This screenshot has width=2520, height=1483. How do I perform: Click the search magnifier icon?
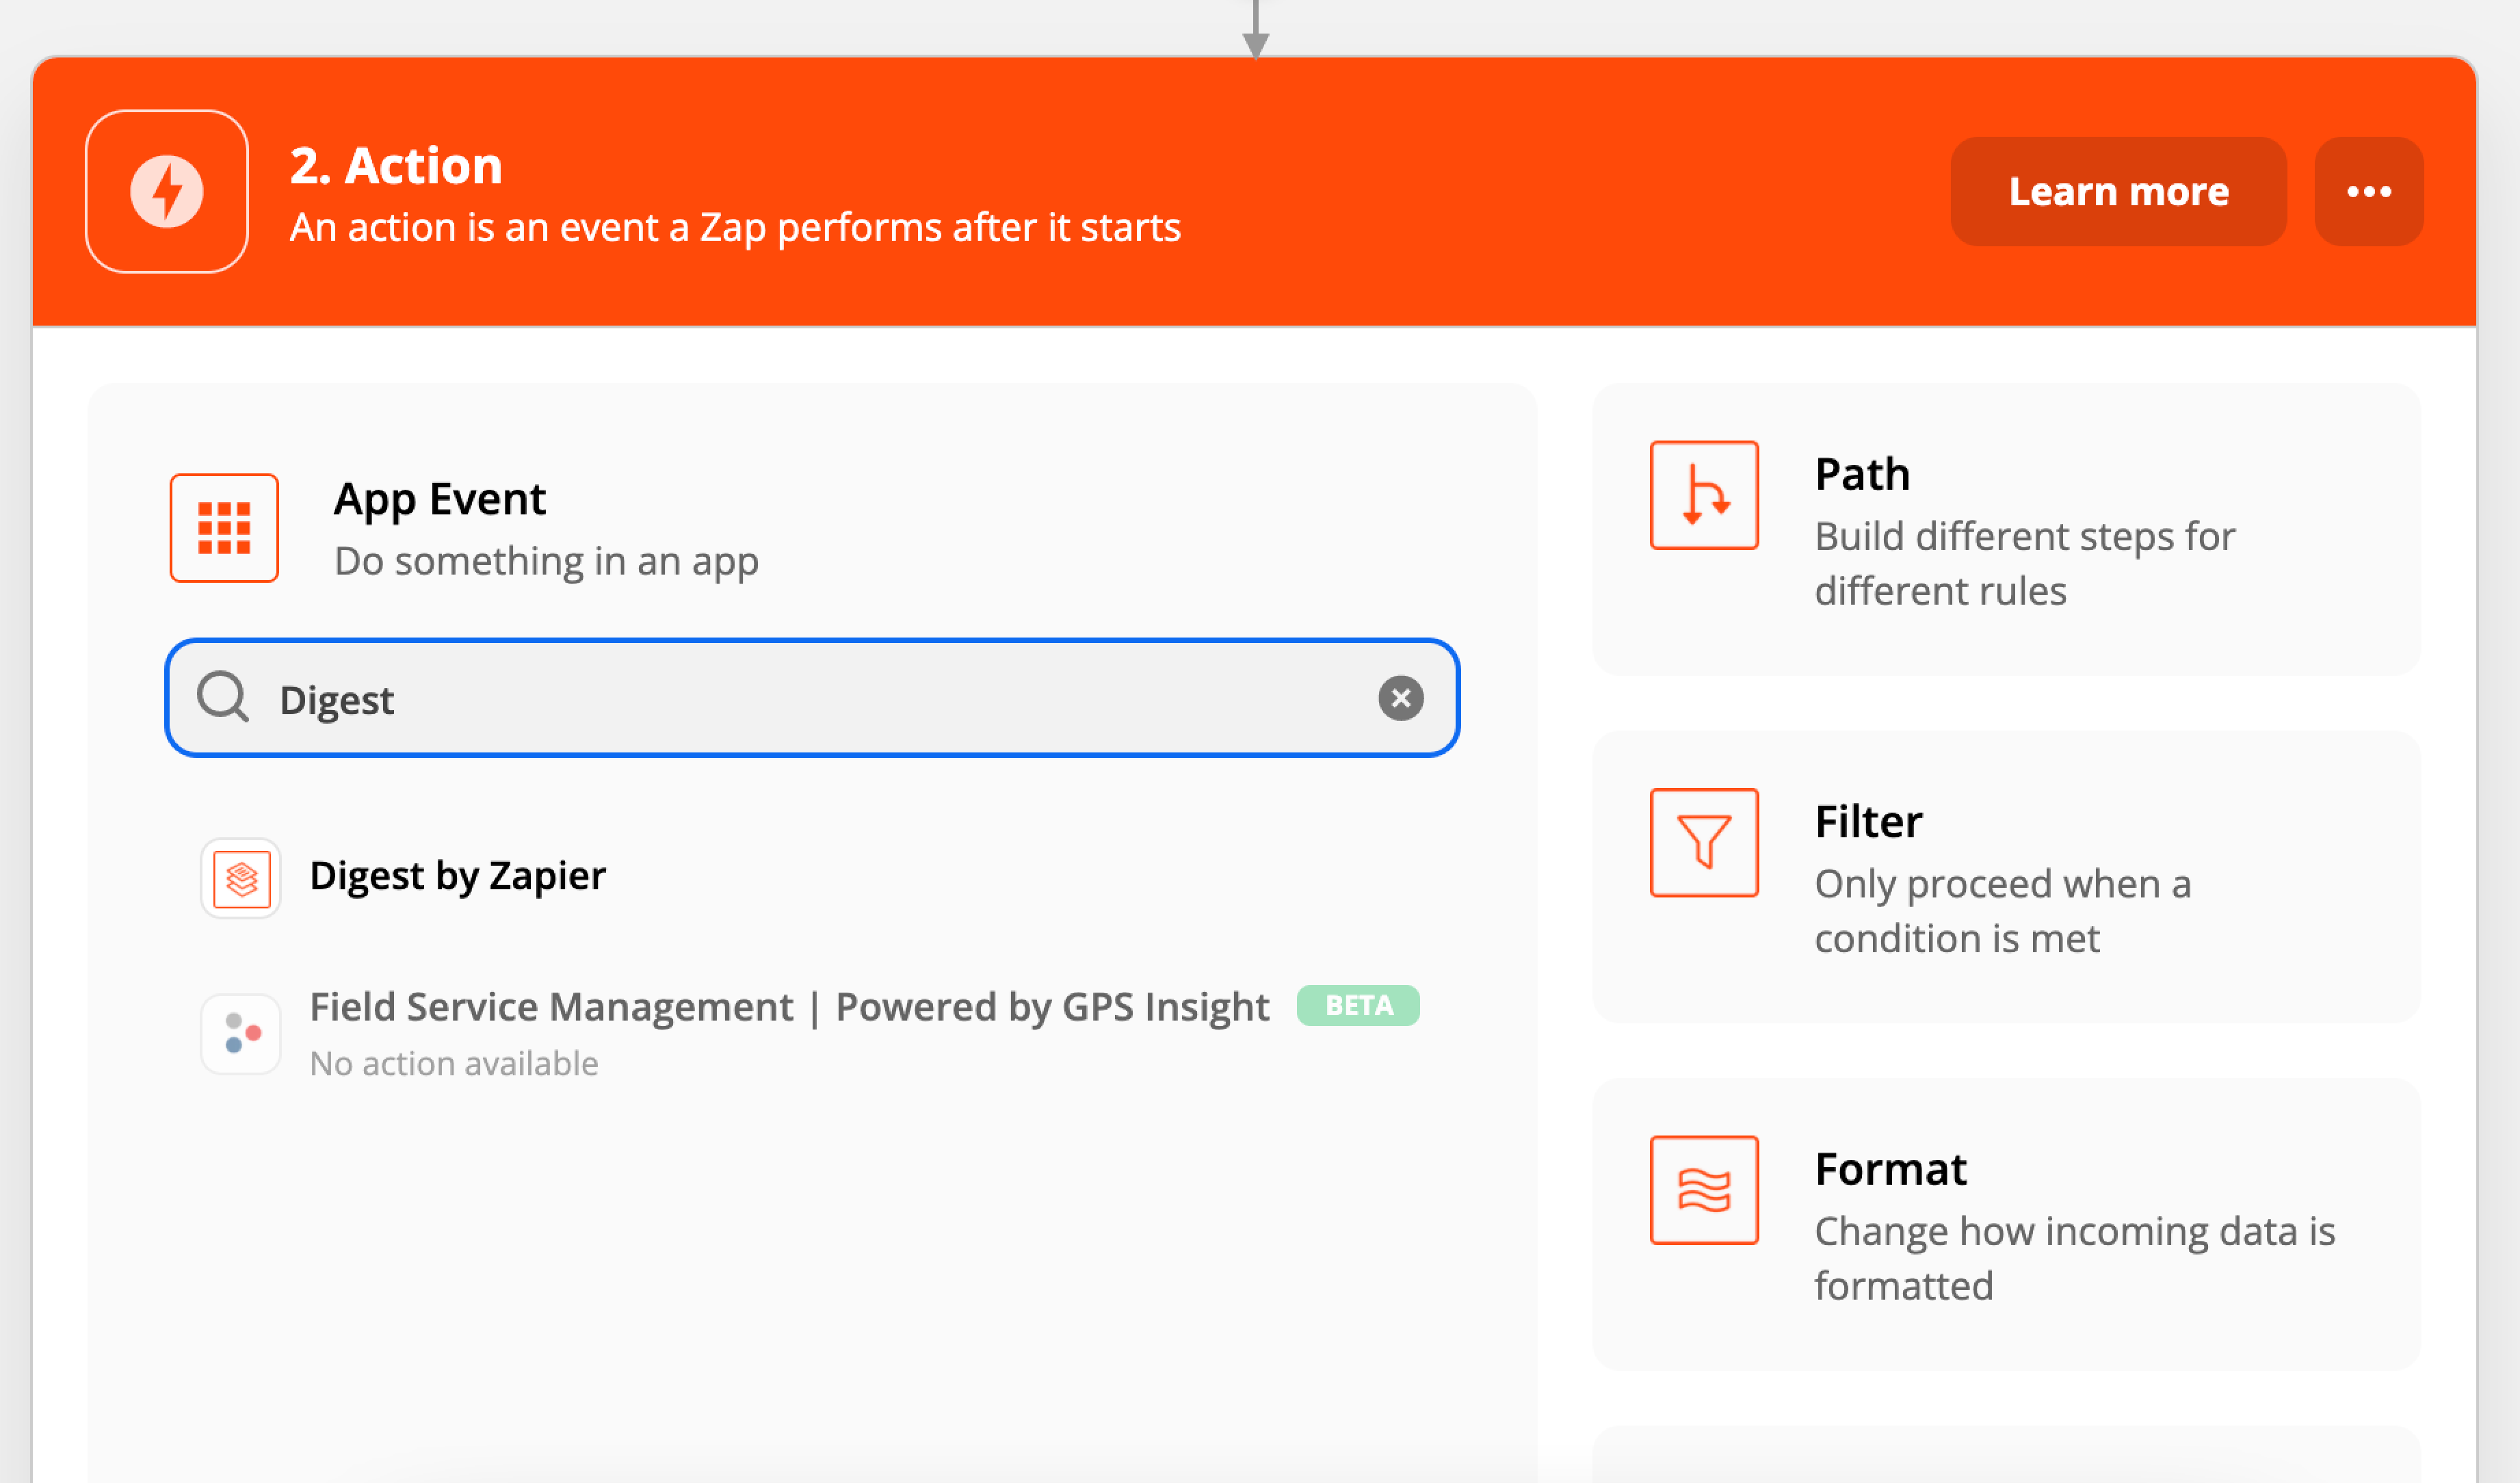[223, 697]
